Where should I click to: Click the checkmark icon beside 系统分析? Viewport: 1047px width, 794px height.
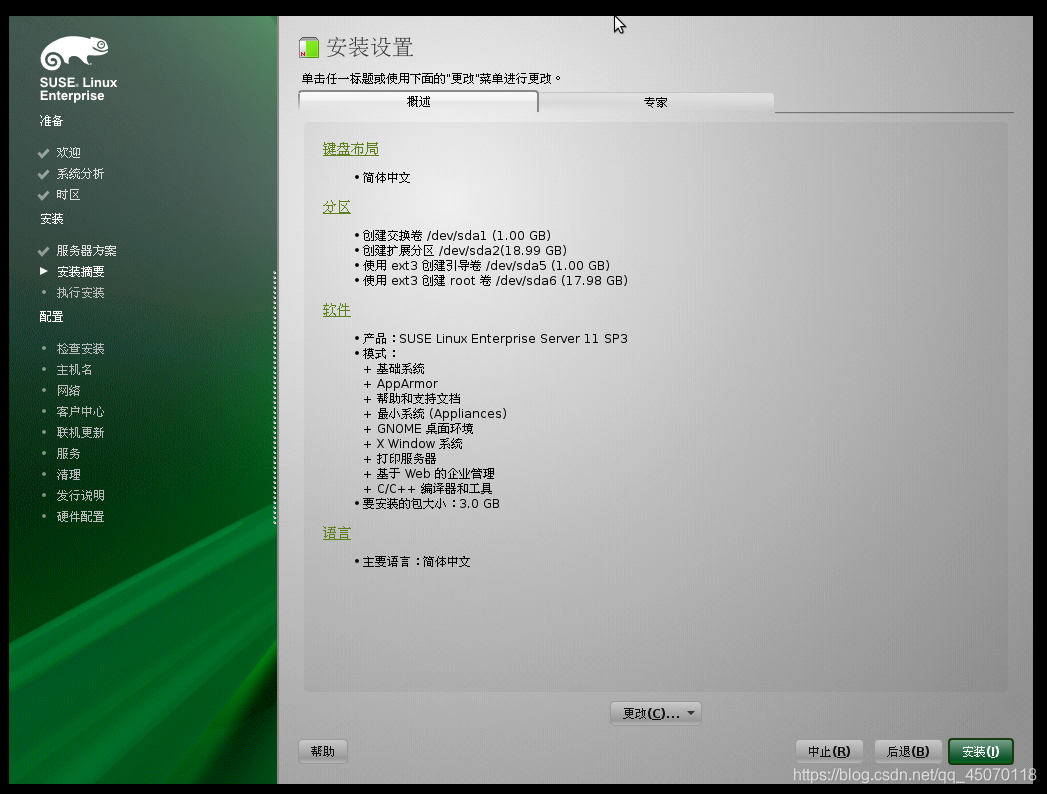point(43,174)
